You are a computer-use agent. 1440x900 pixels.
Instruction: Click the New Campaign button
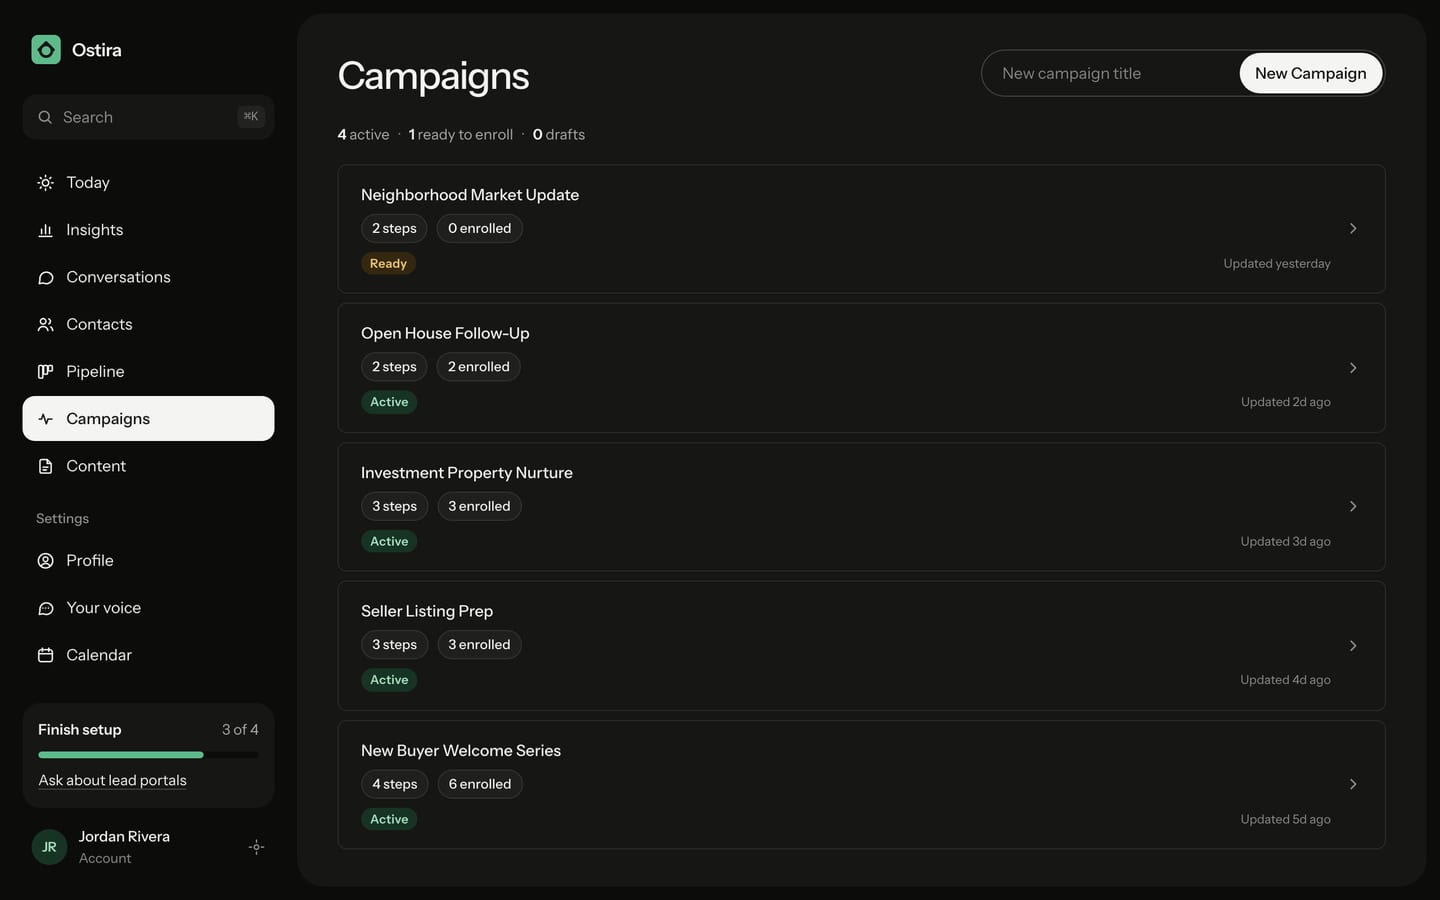tap(1310, 73)
